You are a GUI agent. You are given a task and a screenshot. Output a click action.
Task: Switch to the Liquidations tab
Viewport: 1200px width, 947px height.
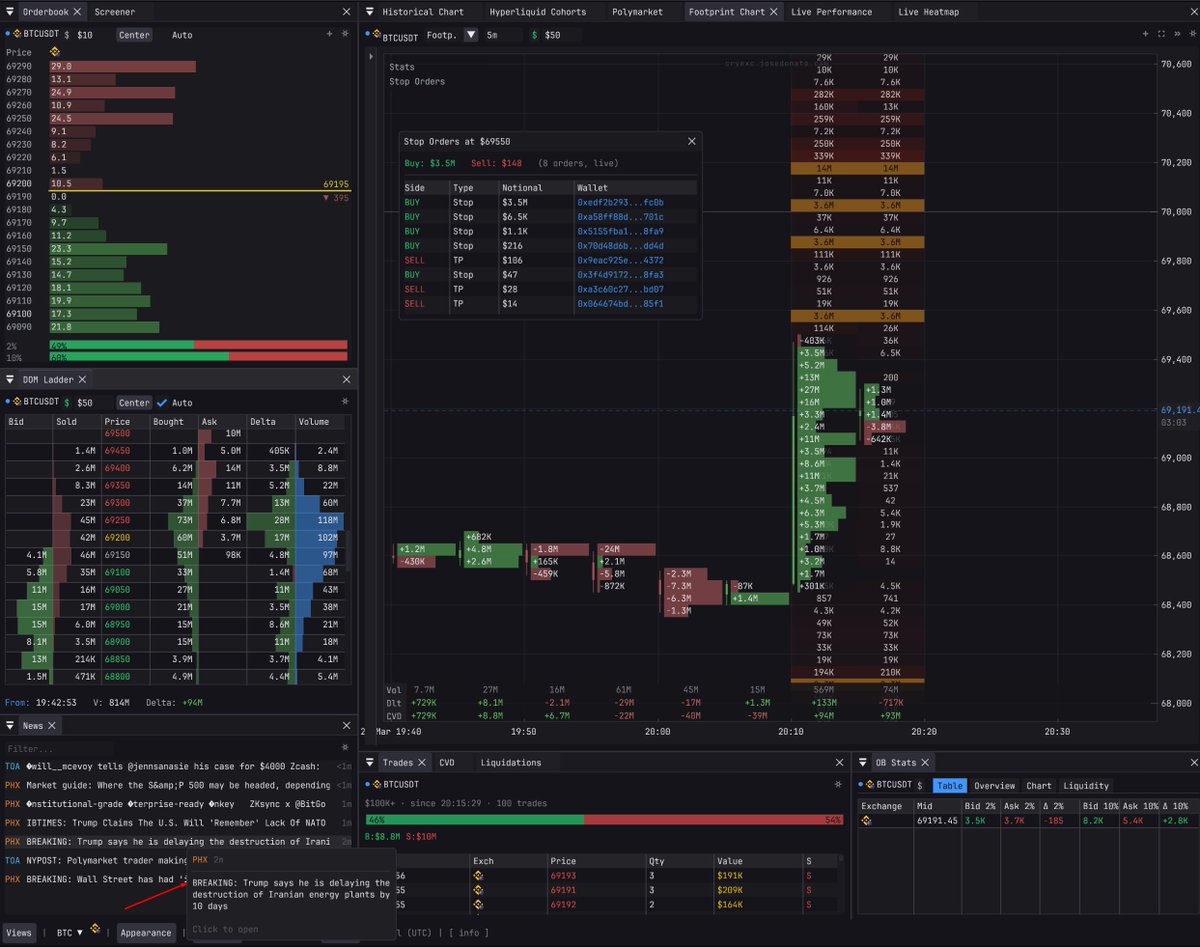coord(510,762)
